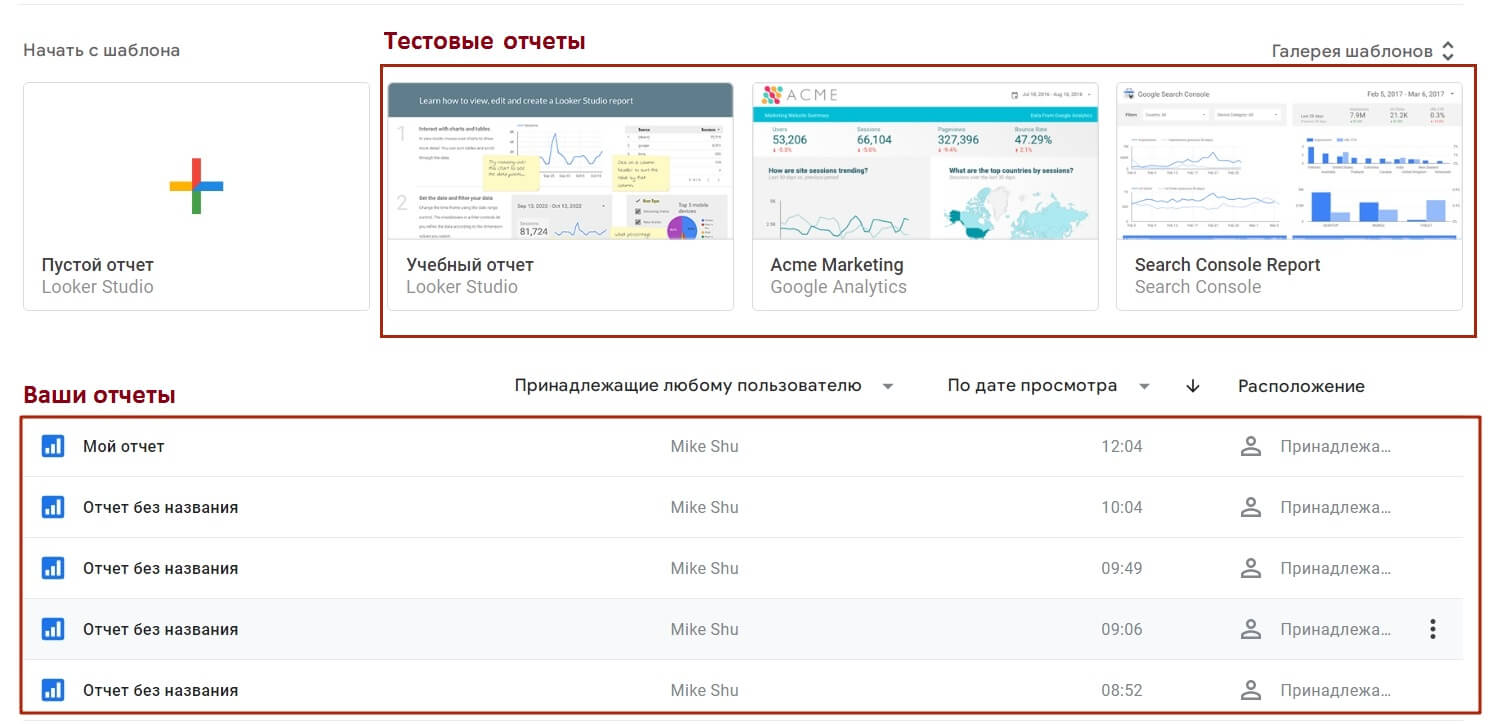This screenshot has height=724, width=1508.
Task: Click Google Analytics subtitle under Acme Marketing
Action: tap(838, 287)
